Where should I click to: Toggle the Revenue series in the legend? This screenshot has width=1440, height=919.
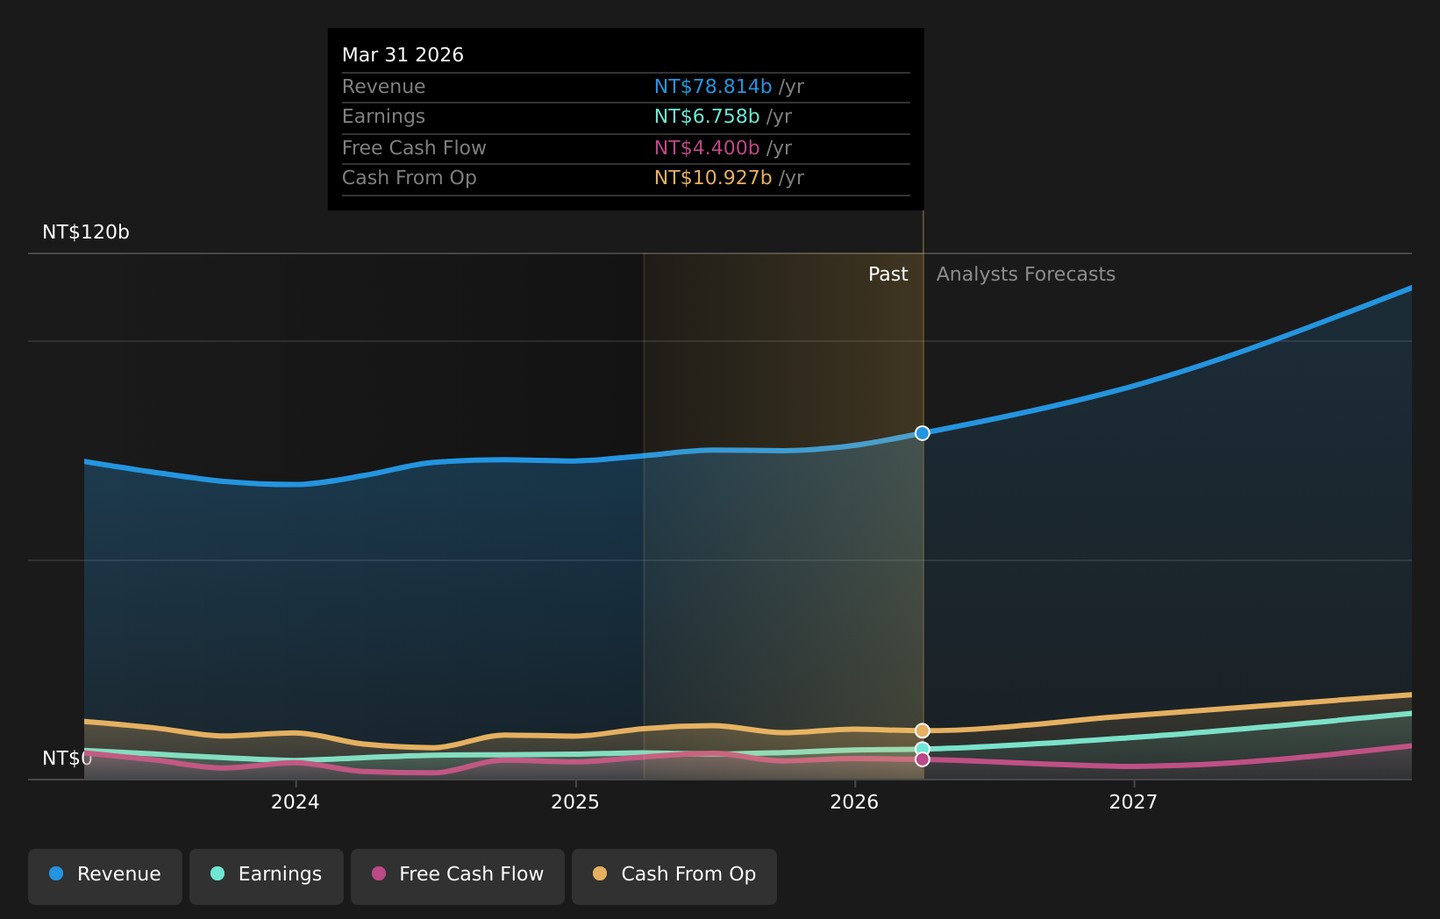pyautogui.click(x=105, y=876)
